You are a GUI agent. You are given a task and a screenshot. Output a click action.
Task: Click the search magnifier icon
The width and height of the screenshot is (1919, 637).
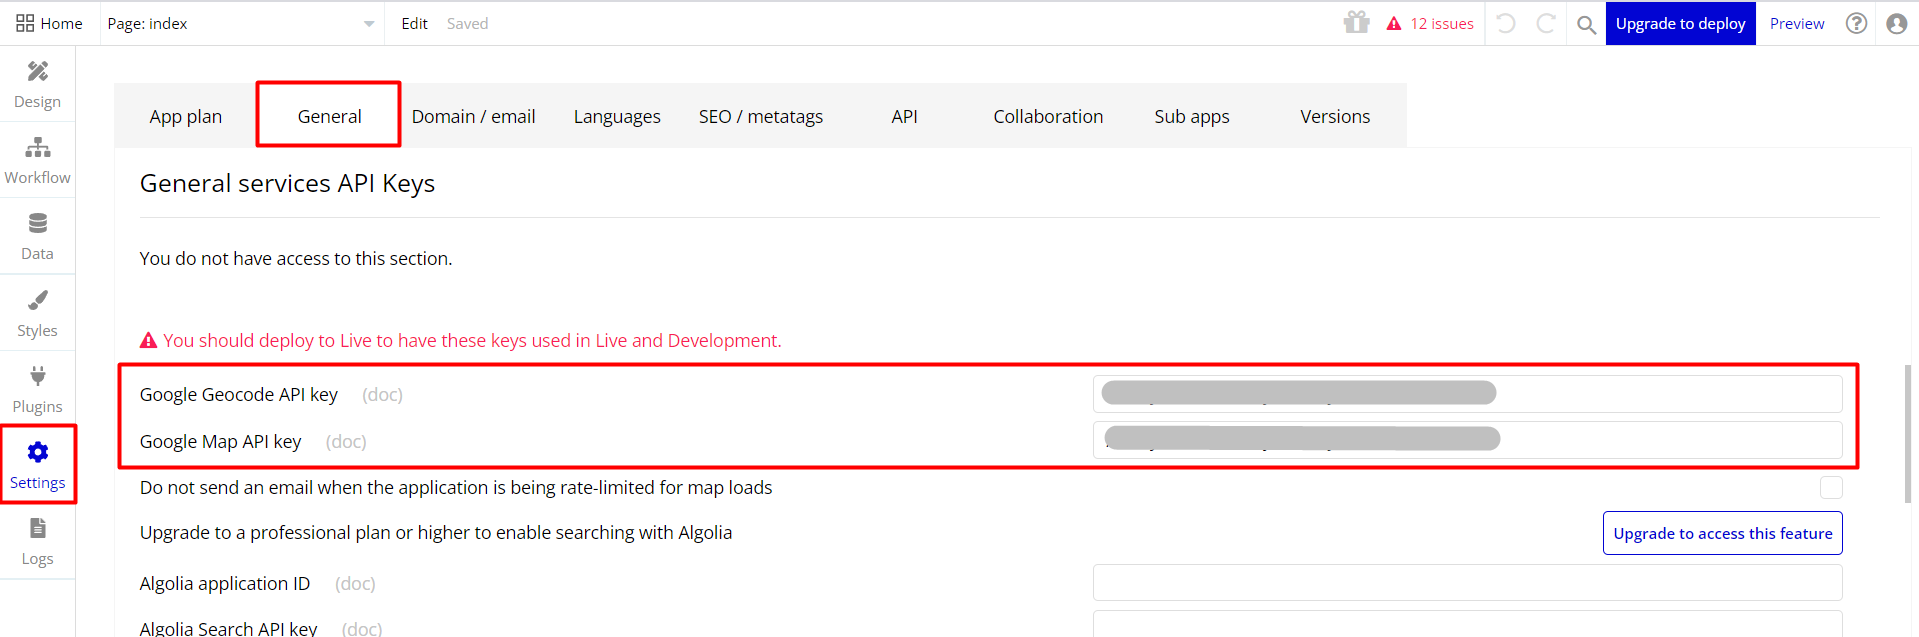1586,24
